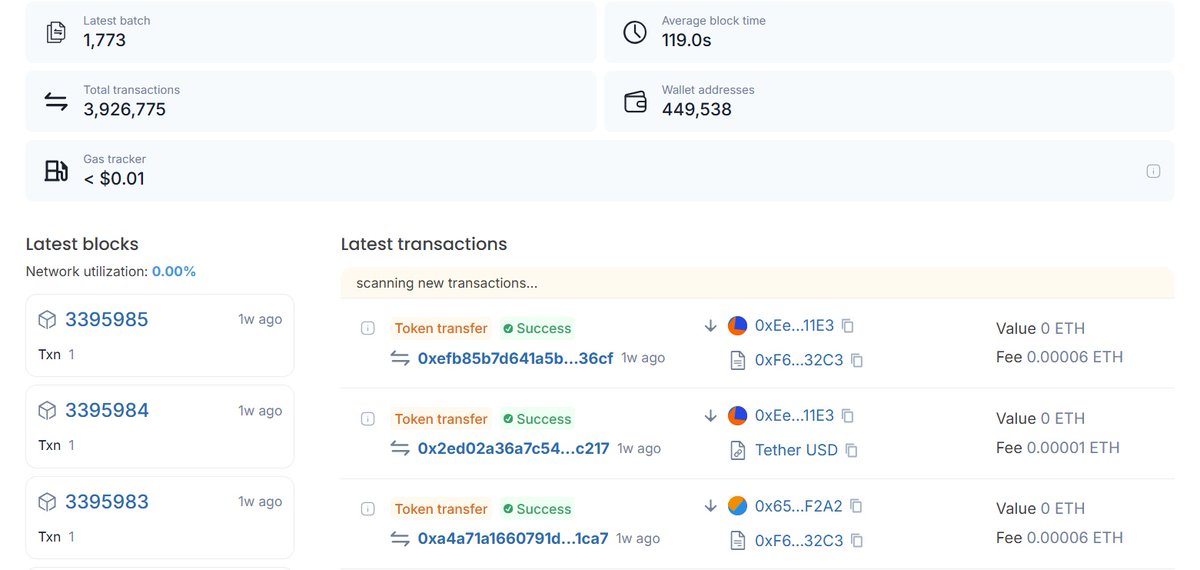Open address 0x65...F2A2
This screenshot has height=570, width=1200.
coord(799,506)
